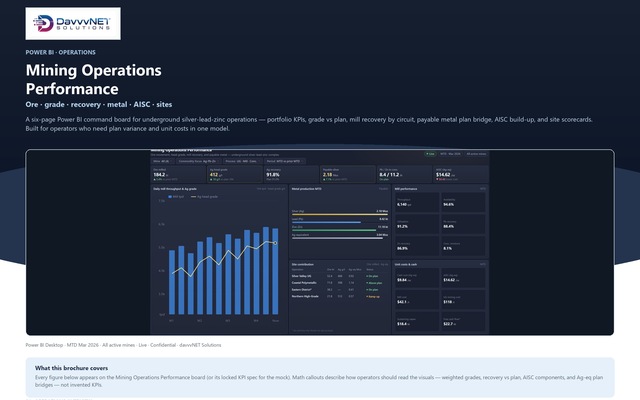Click the Site contribution panel title
The height and width of the screenshot is (400, 640).
(x=303, y=264)
